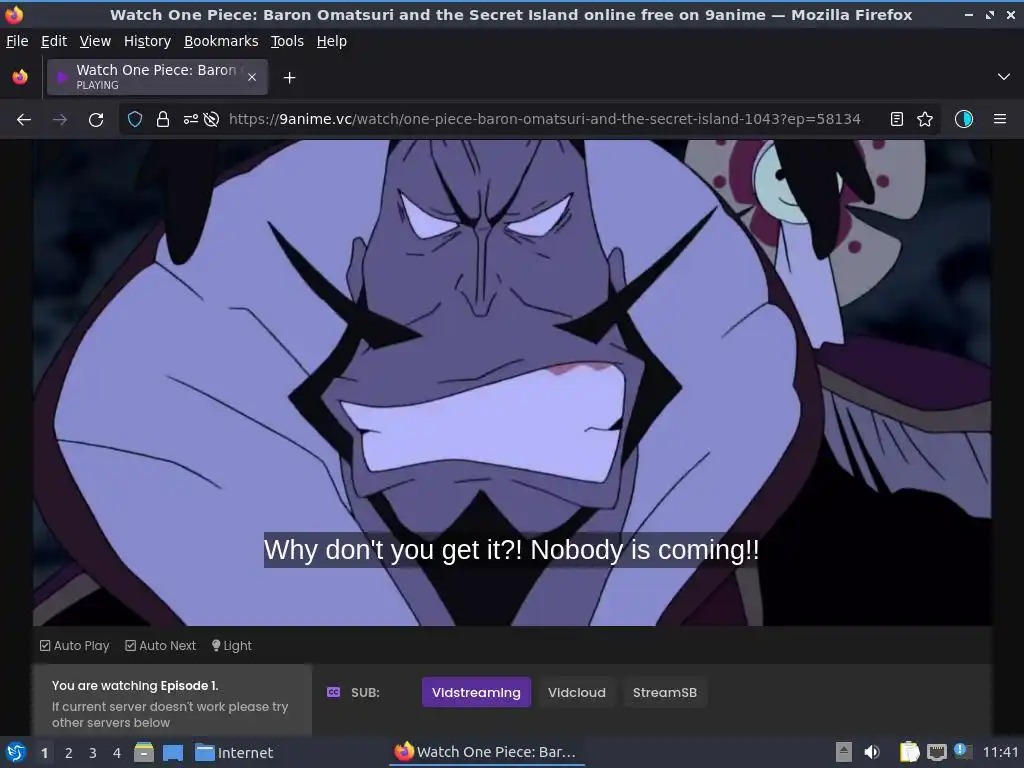Open the Help menu
The image size is (1024, 768).
[332, 41]
